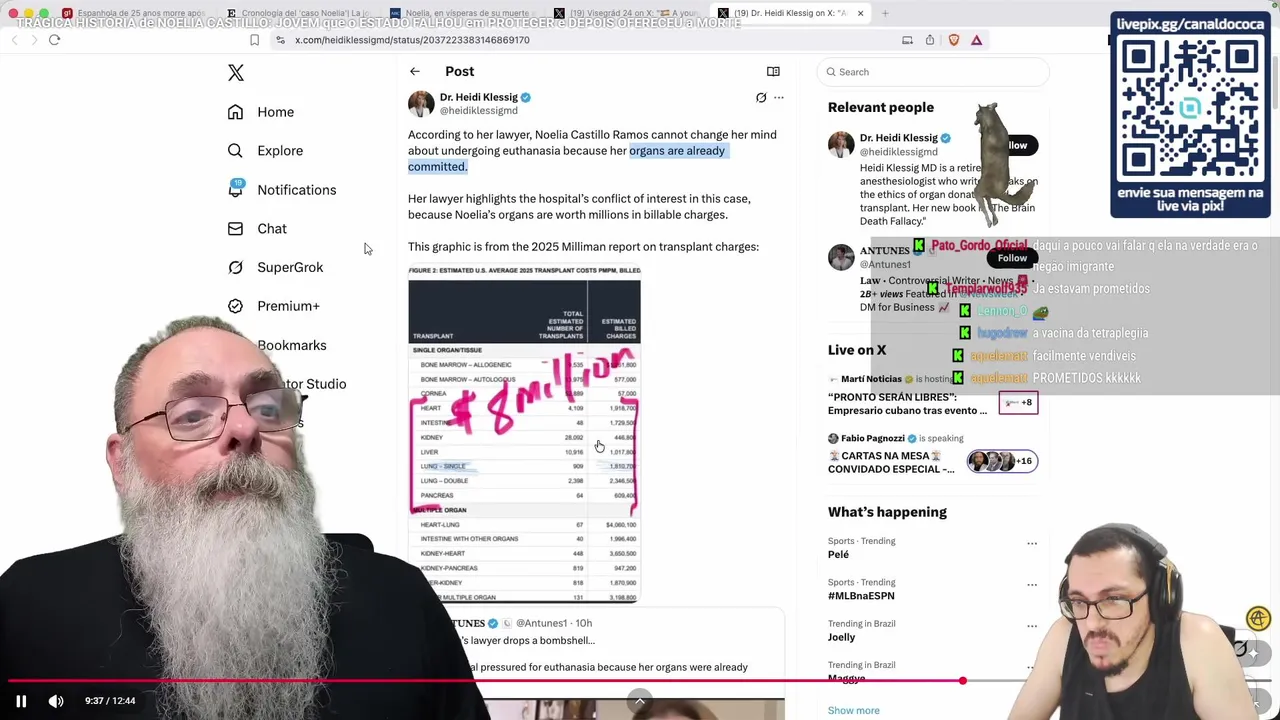Click the search magnifier icon
Screen dimensions: 1280x720
(x=831, y=72)
